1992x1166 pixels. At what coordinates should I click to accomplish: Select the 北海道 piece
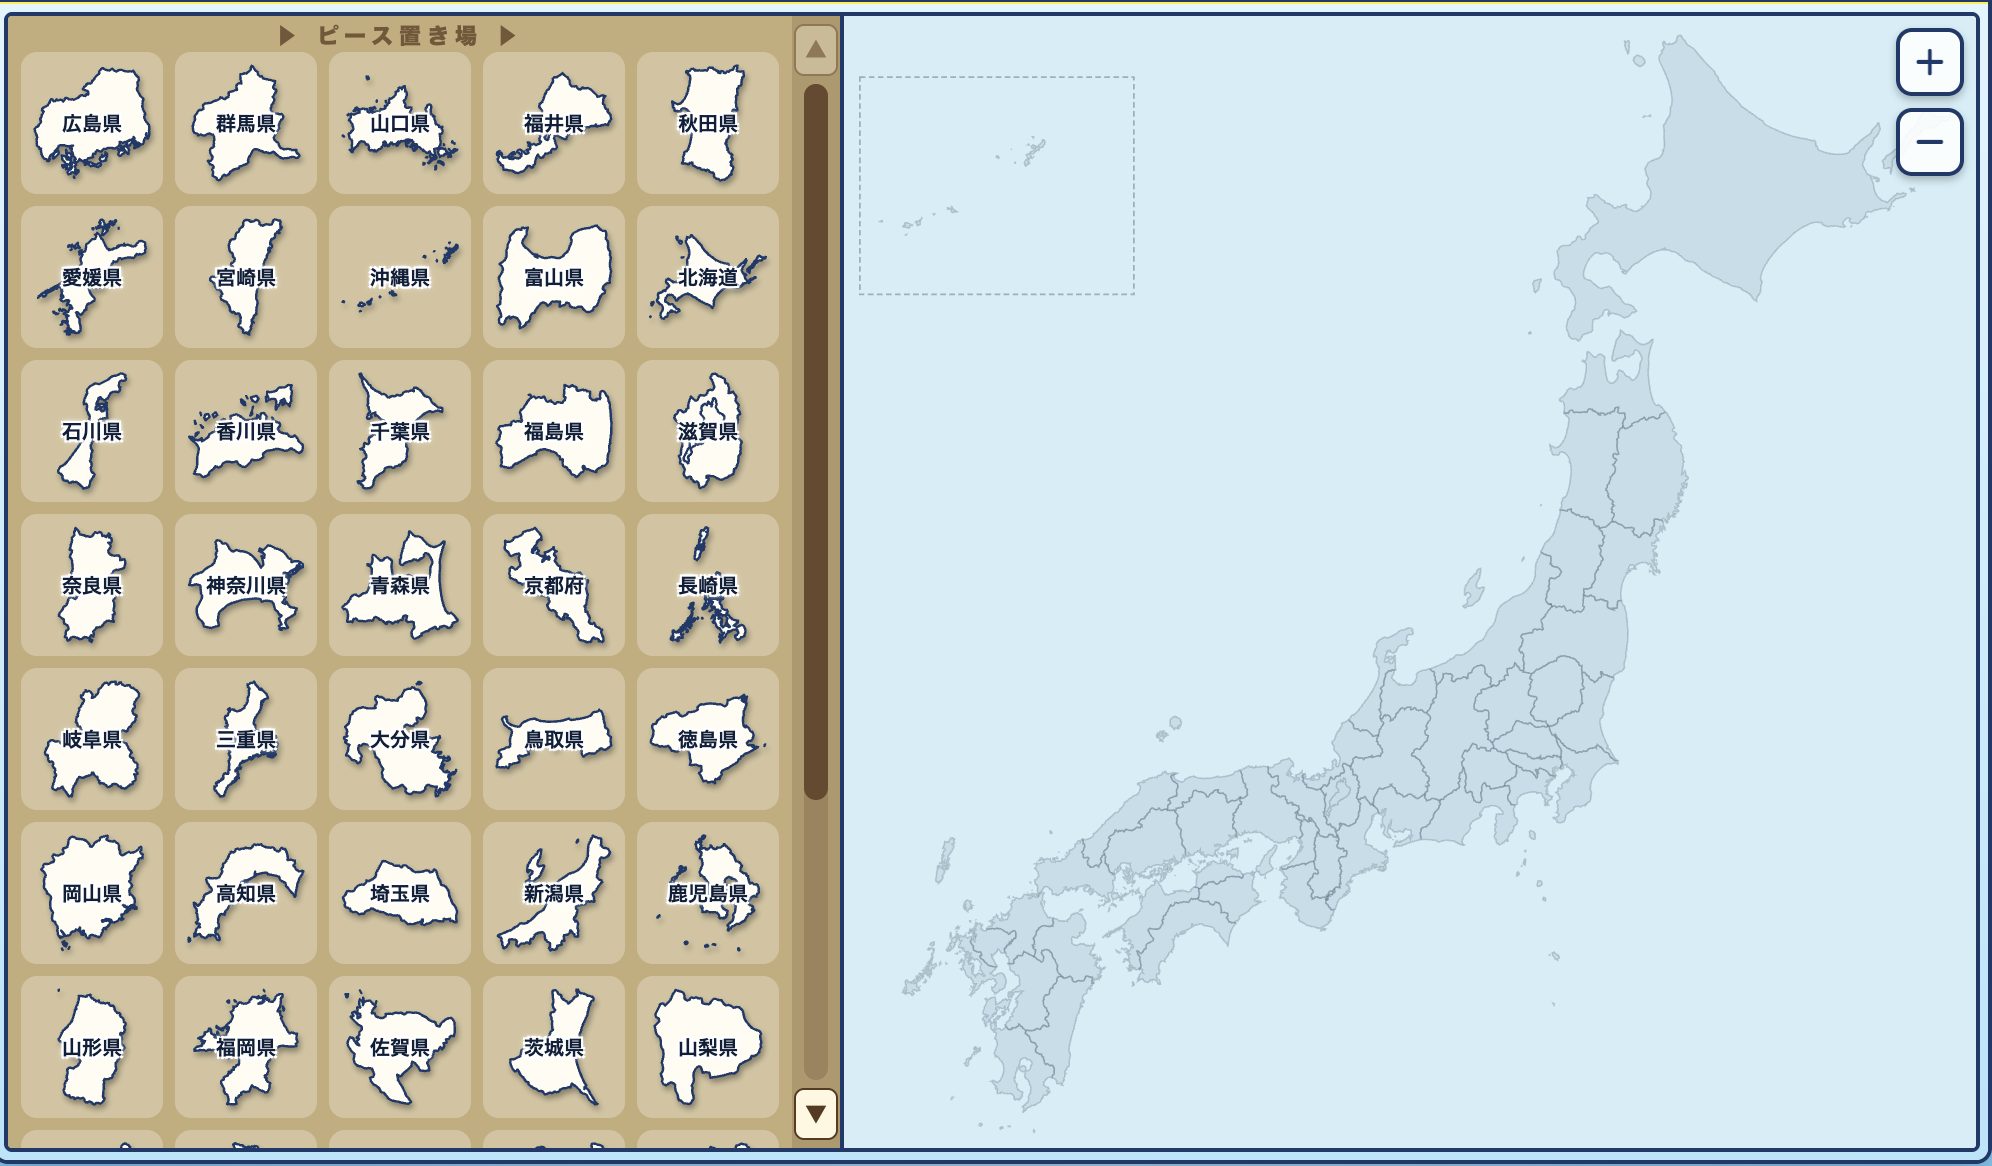(708, 277)
